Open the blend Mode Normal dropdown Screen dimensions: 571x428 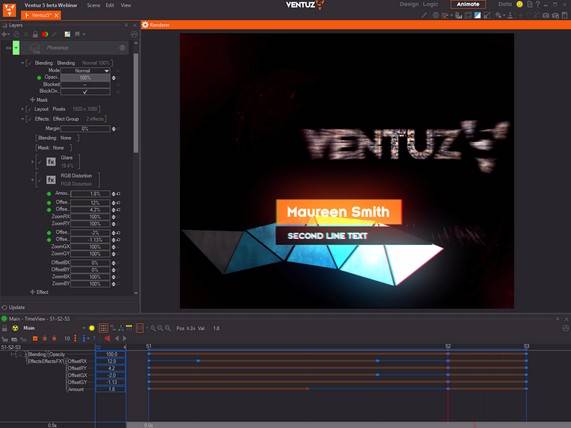[85, 71]
